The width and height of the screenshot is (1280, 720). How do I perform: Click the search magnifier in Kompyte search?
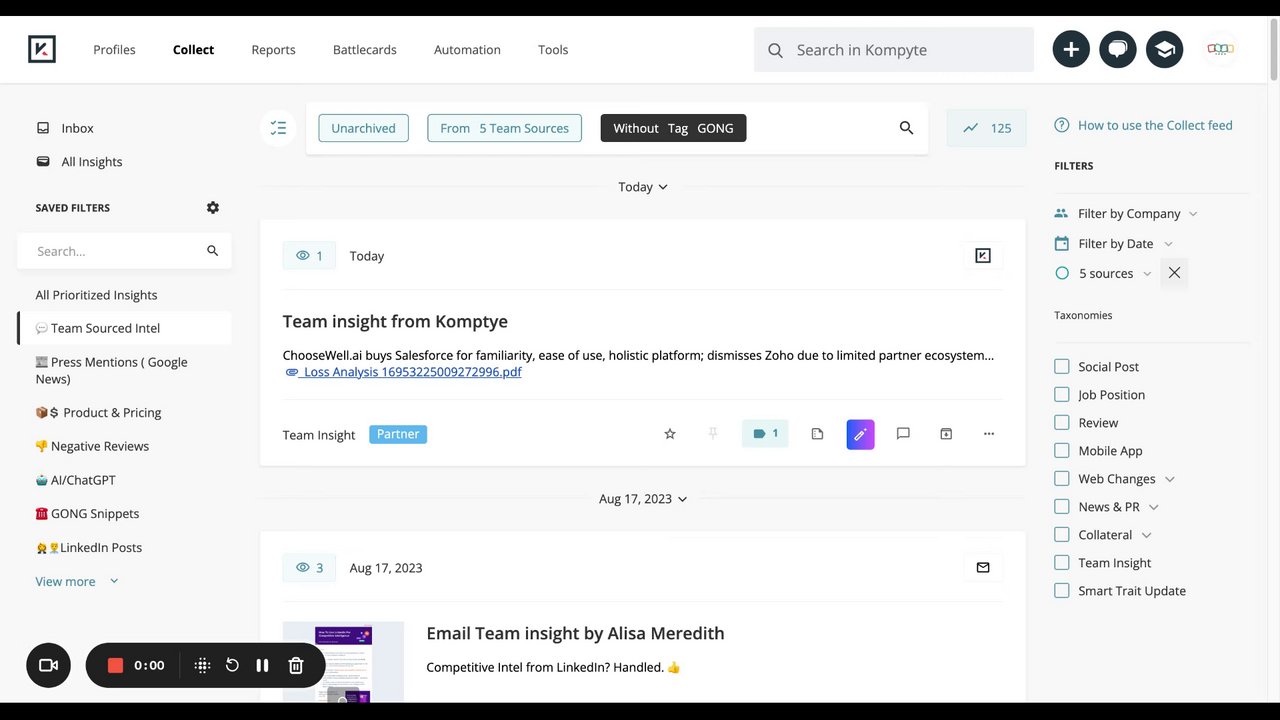coord(775,50)
